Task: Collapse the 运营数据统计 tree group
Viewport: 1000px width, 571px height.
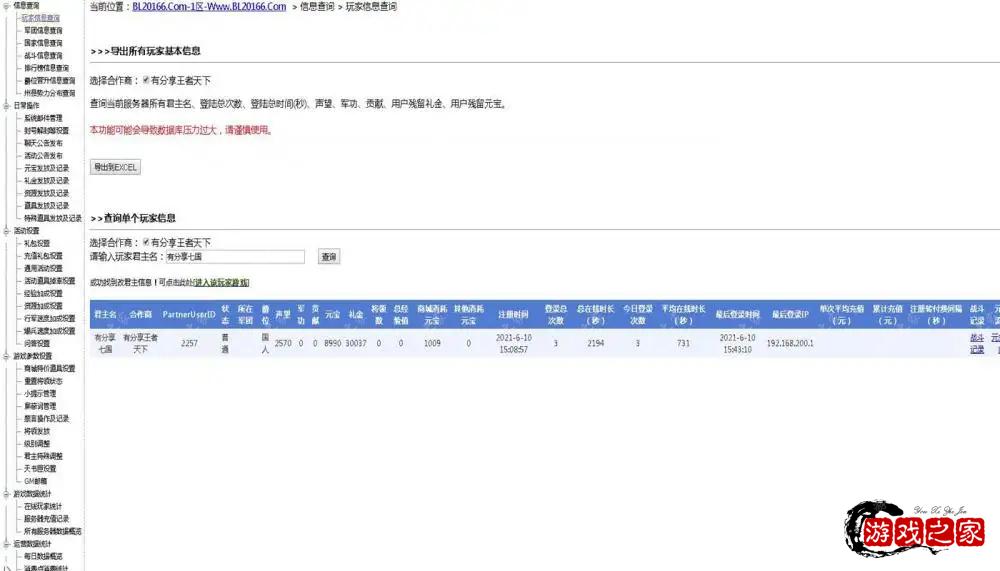Action: pyautogui.click(x=6, y=544)
